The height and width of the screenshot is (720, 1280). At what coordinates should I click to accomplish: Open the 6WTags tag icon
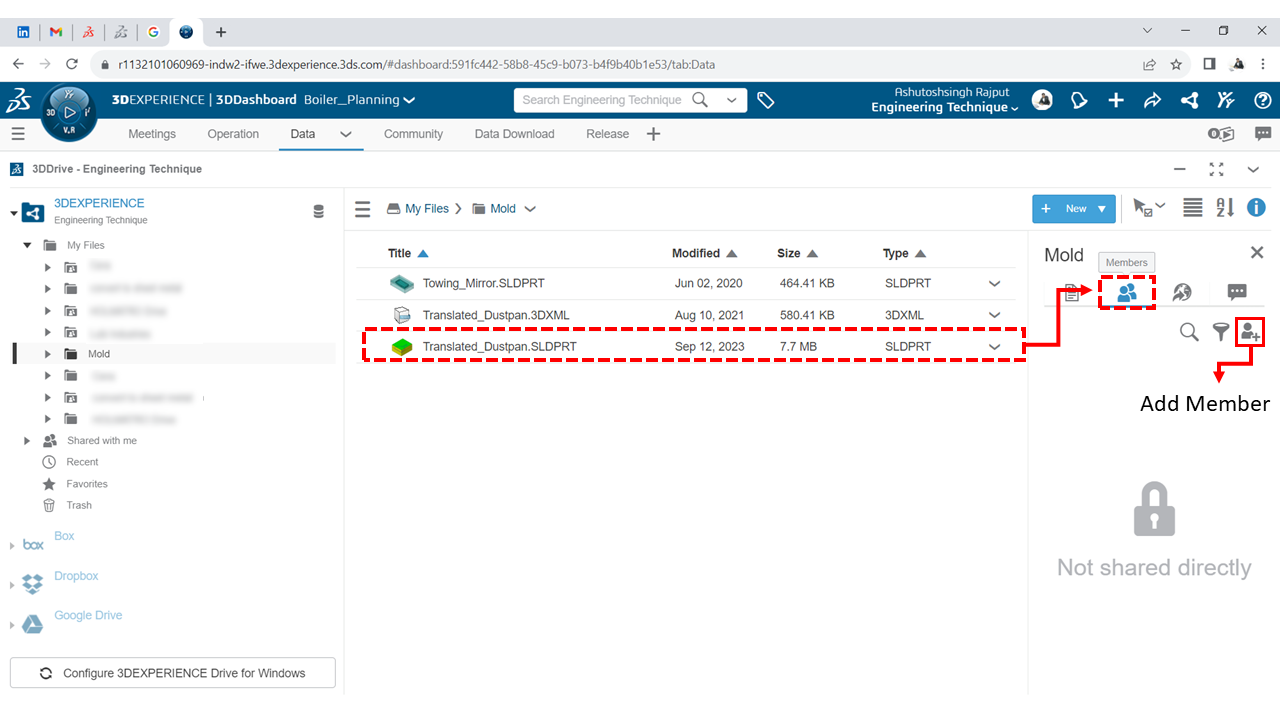[x=766, y=100]
